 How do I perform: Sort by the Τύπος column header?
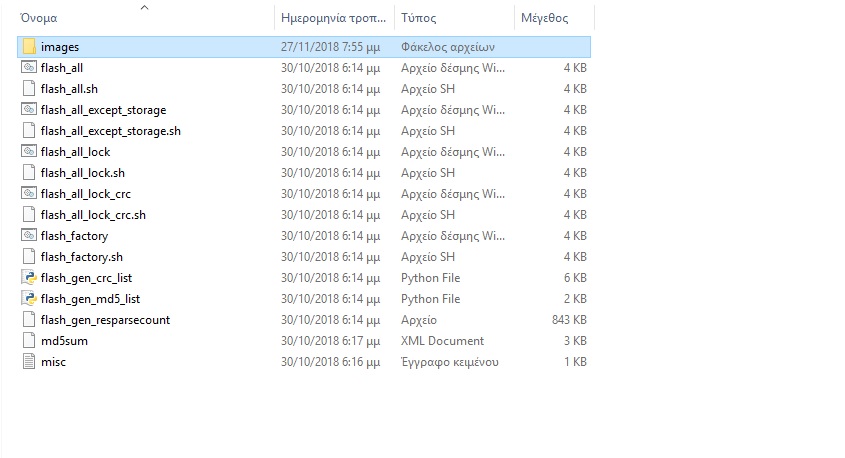[418, 19]
